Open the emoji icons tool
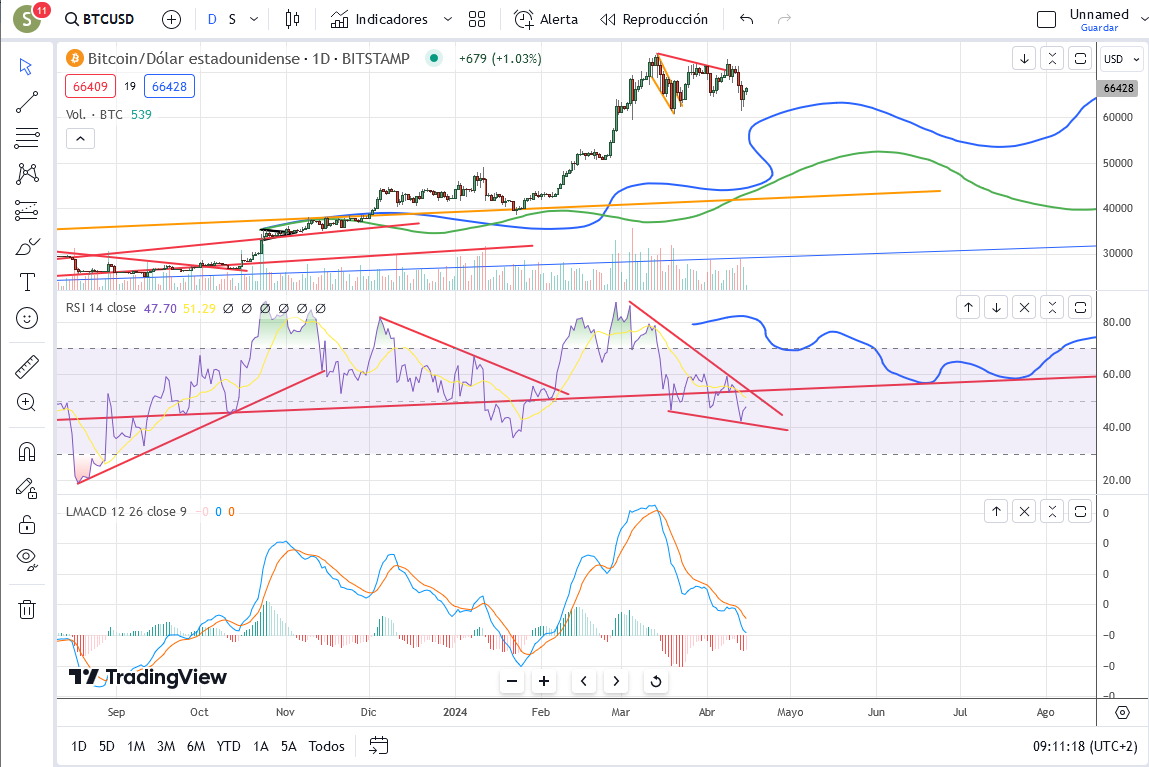 (26, 318)
